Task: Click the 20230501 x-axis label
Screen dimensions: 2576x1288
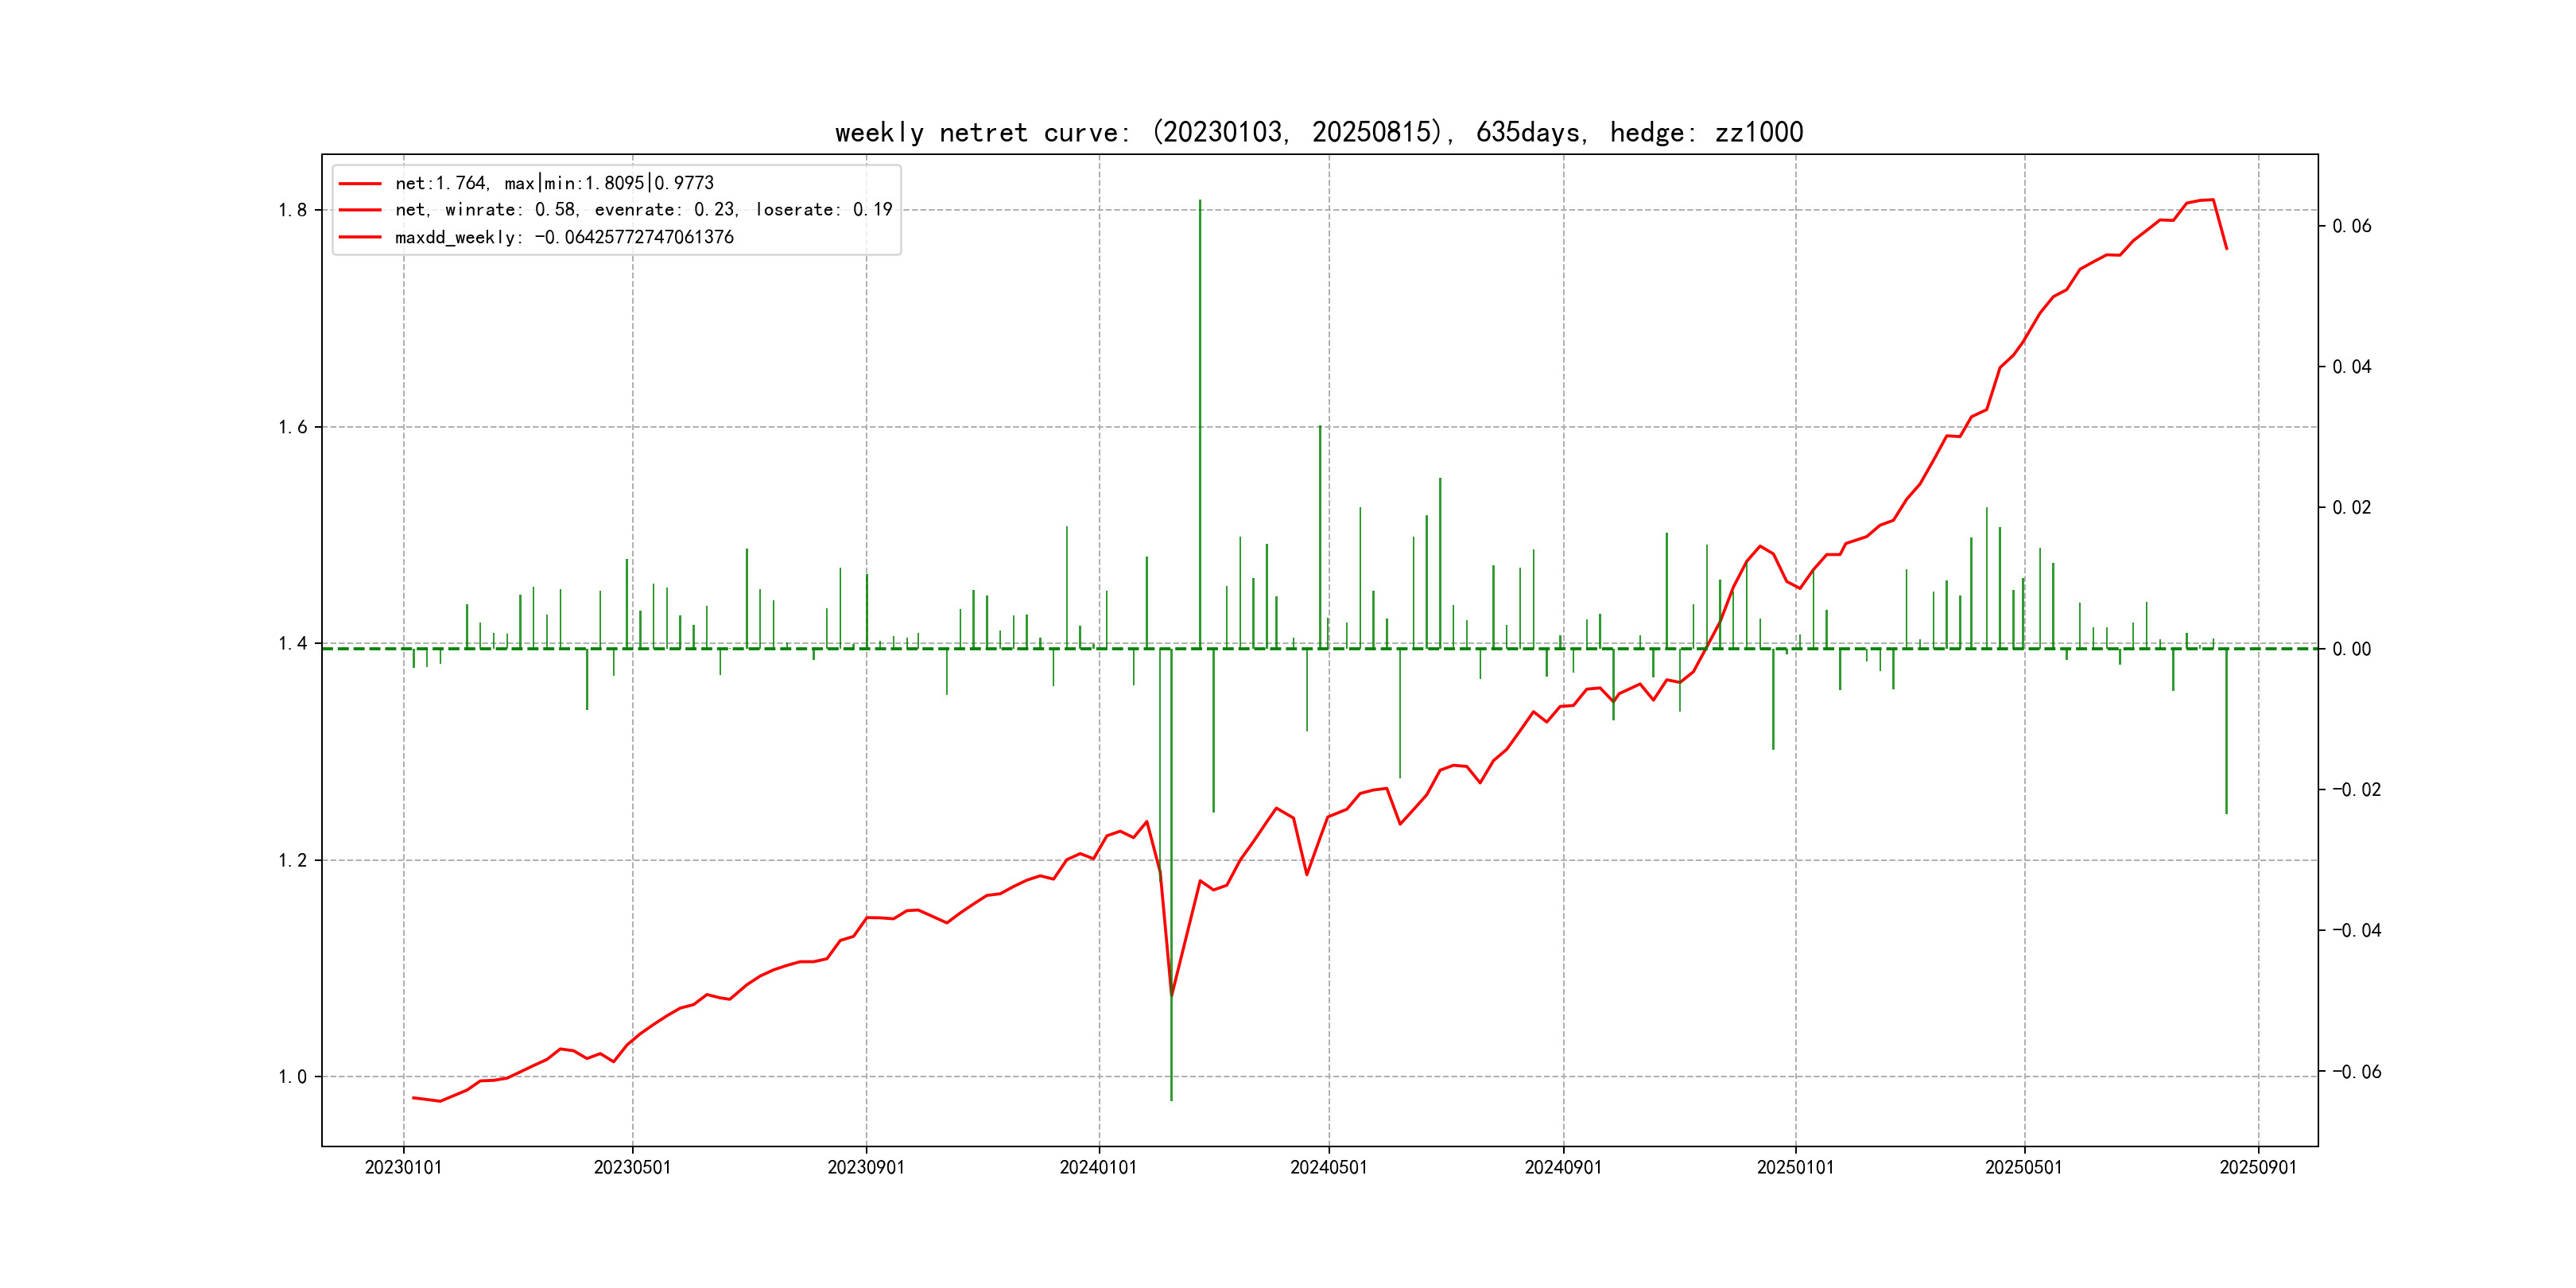Action: (632, 1168)
